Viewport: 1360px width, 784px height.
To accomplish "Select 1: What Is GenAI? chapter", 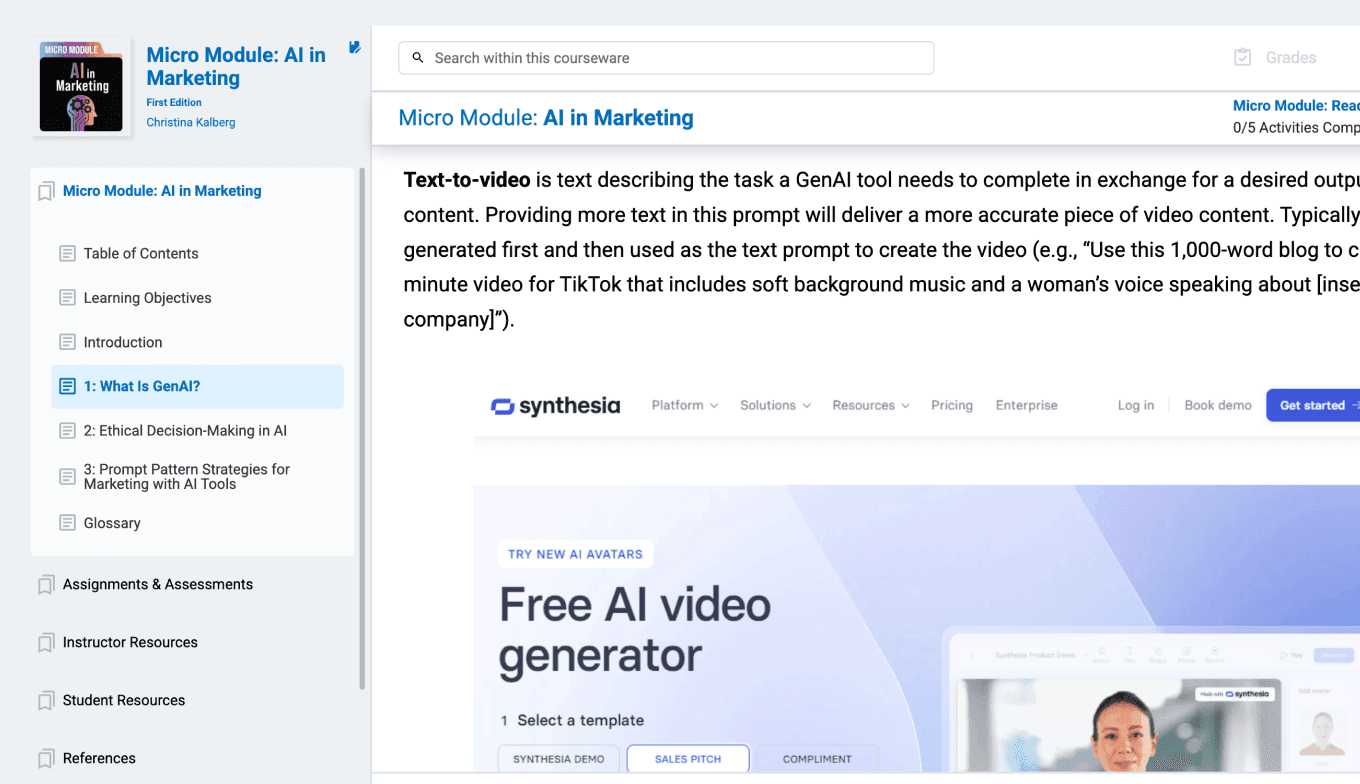I will (197, 386).
